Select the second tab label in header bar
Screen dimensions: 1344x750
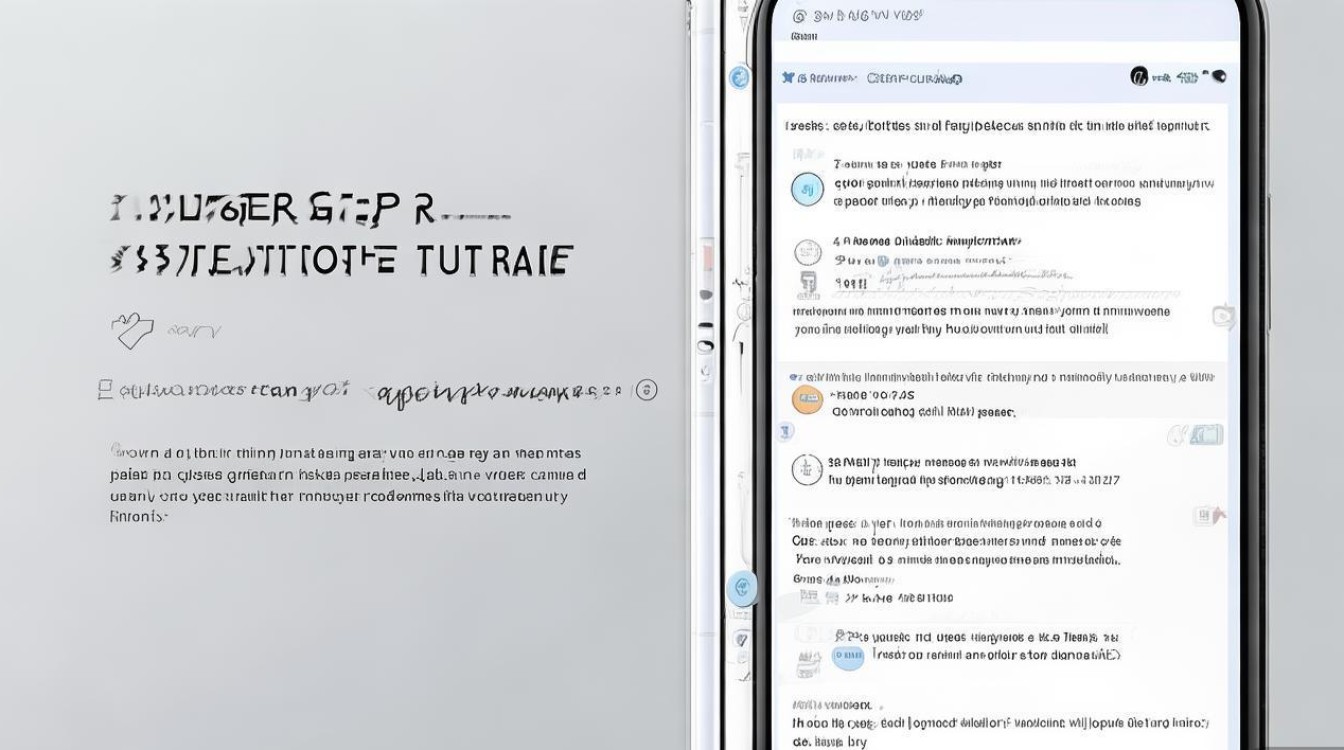[914, 78]
